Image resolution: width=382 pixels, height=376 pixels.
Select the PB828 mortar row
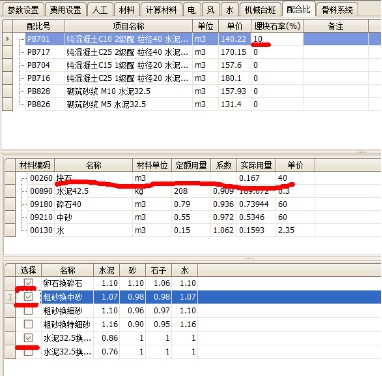click(190, 91)
